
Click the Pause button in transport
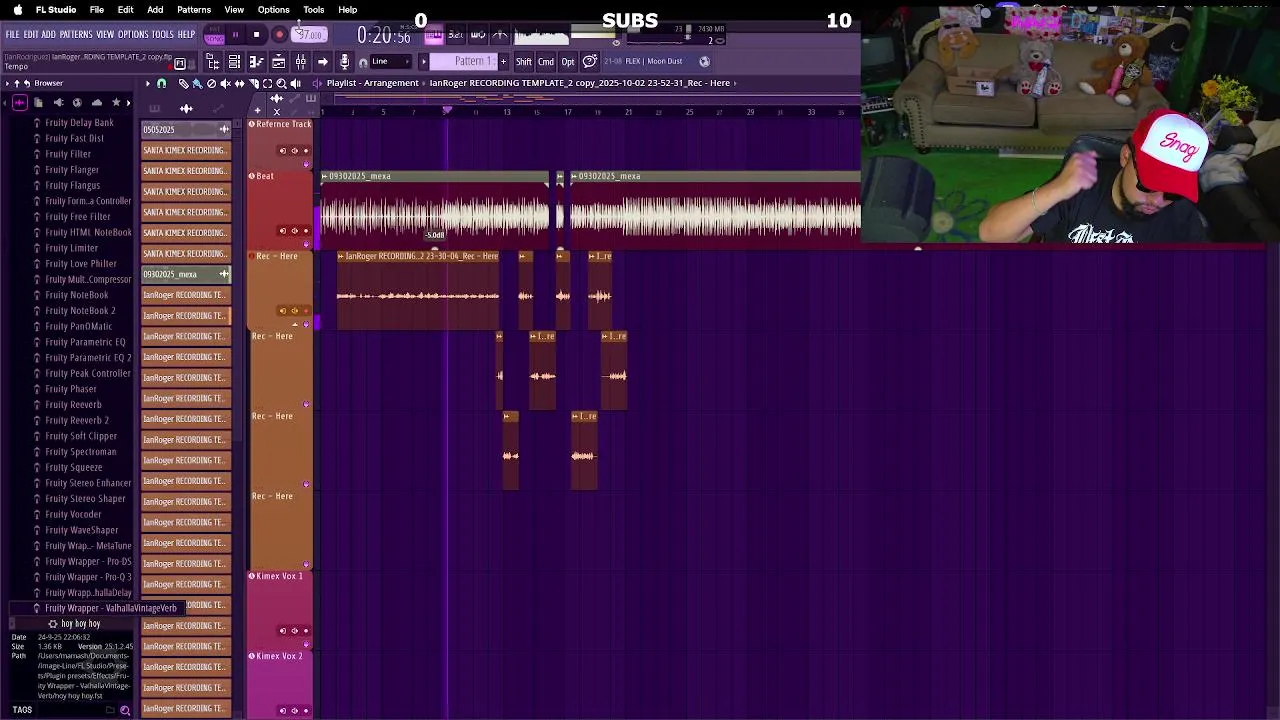(x=235, y=35)
